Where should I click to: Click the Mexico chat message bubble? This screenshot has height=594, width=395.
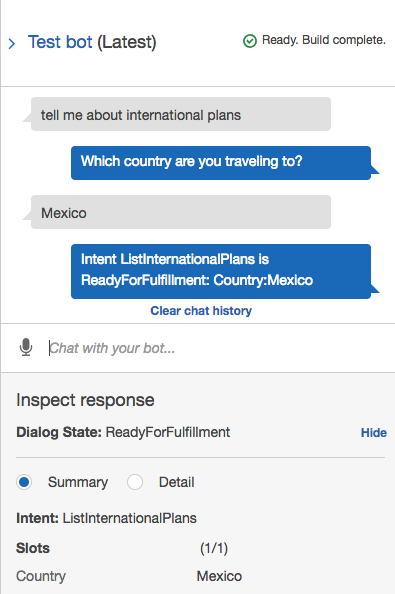[181, 212]
